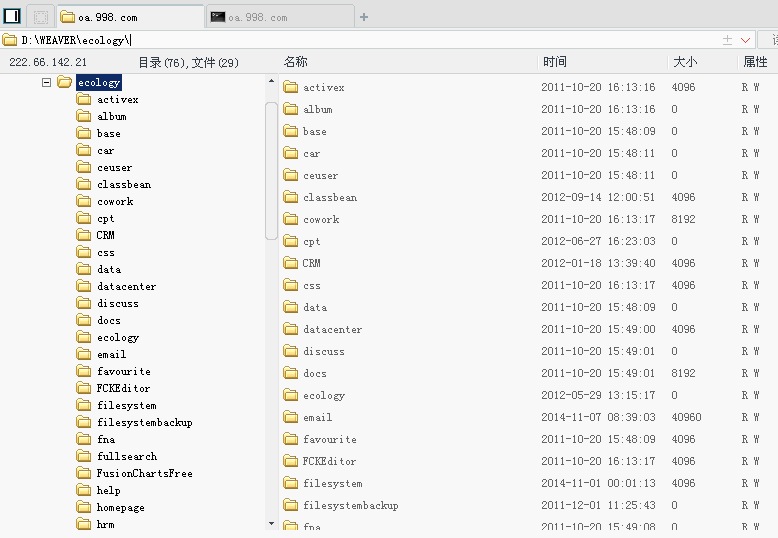Viewport: 778px width, 538px height.
Task: Select activex folder in the tree
Action: [x=118, y=99]
